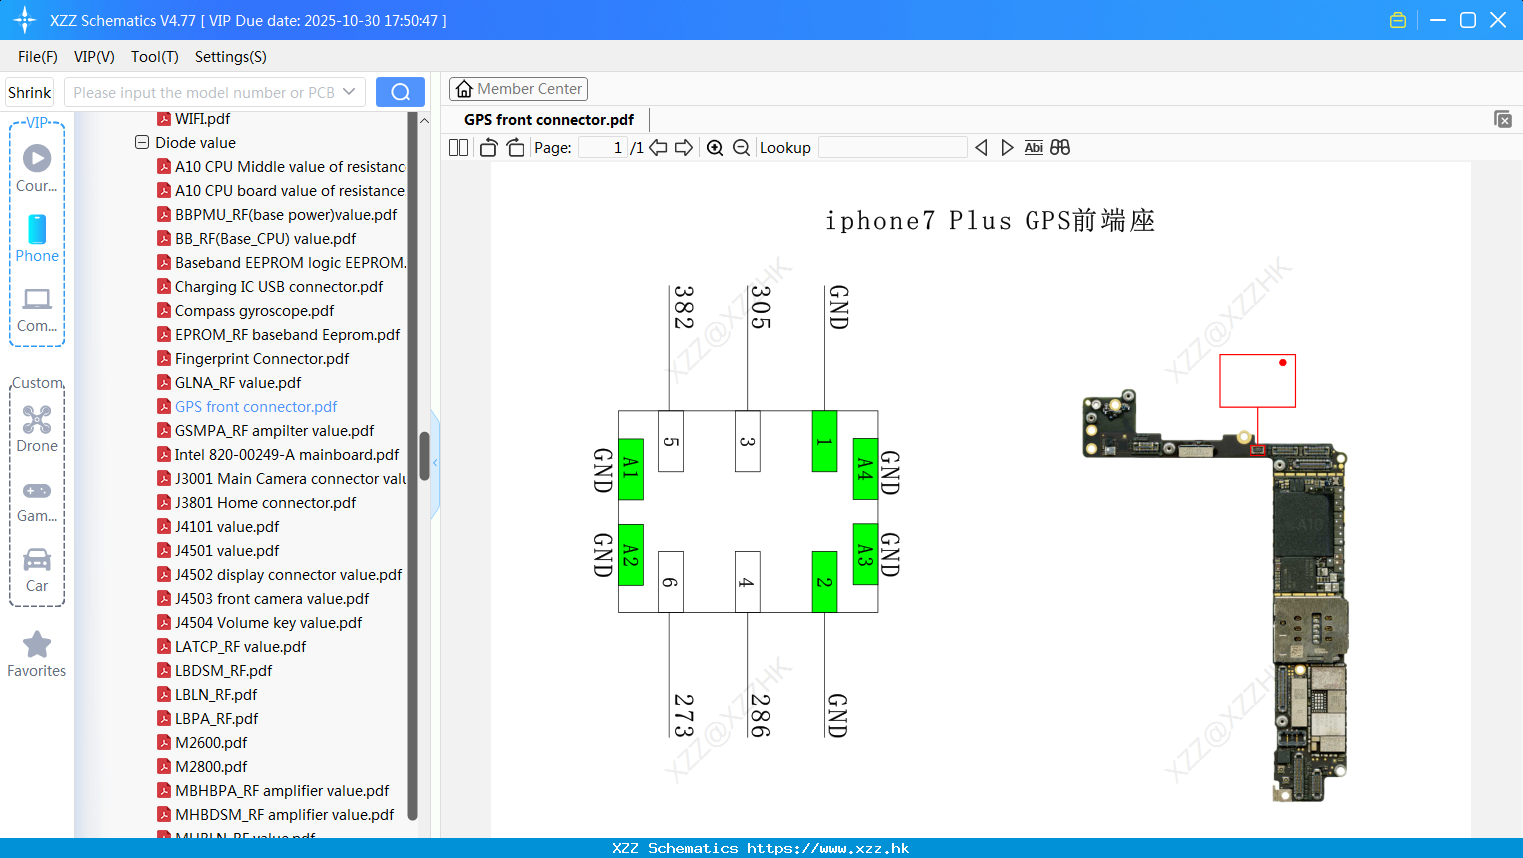Open the VIP(V) menu

[94, 57]
